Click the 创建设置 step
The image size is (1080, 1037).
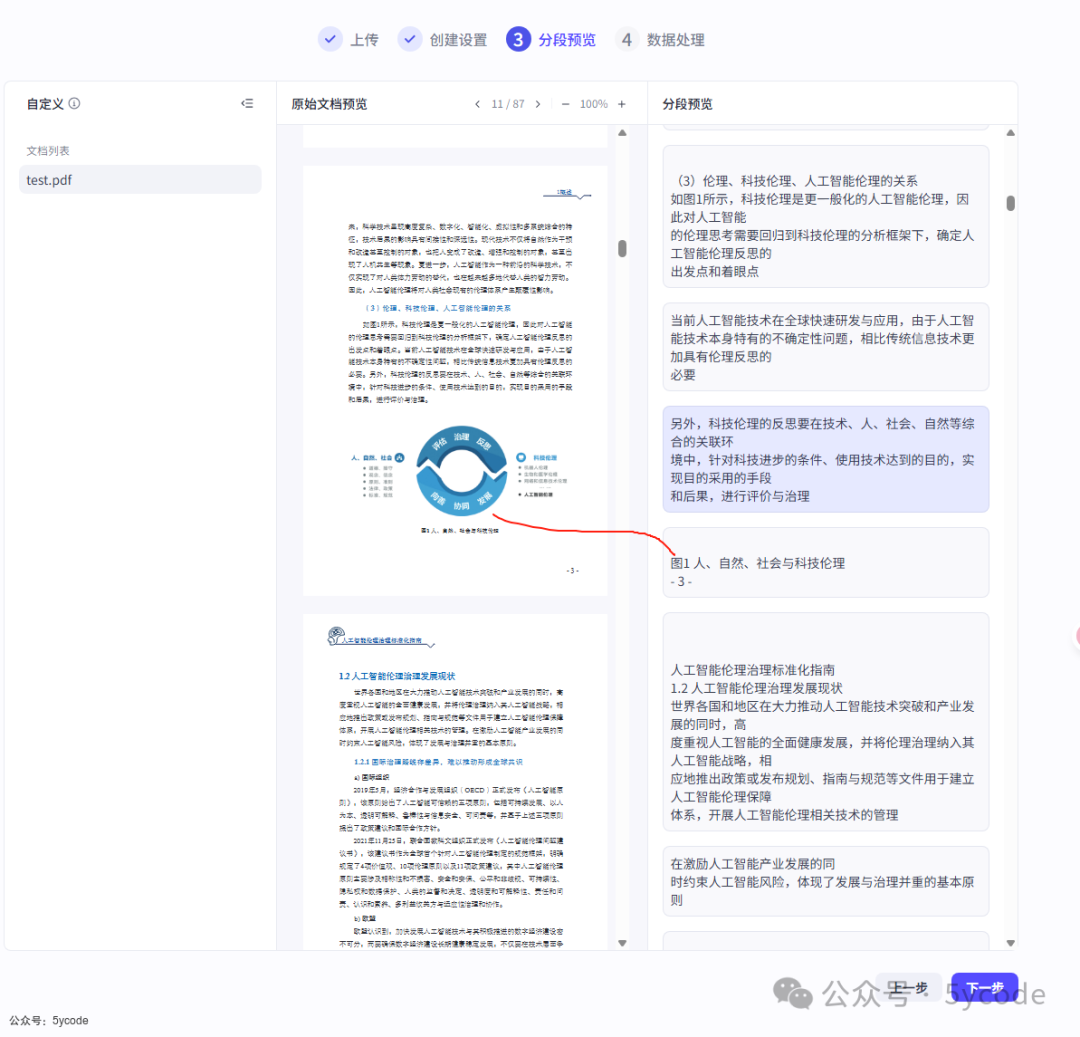[443, 39]
